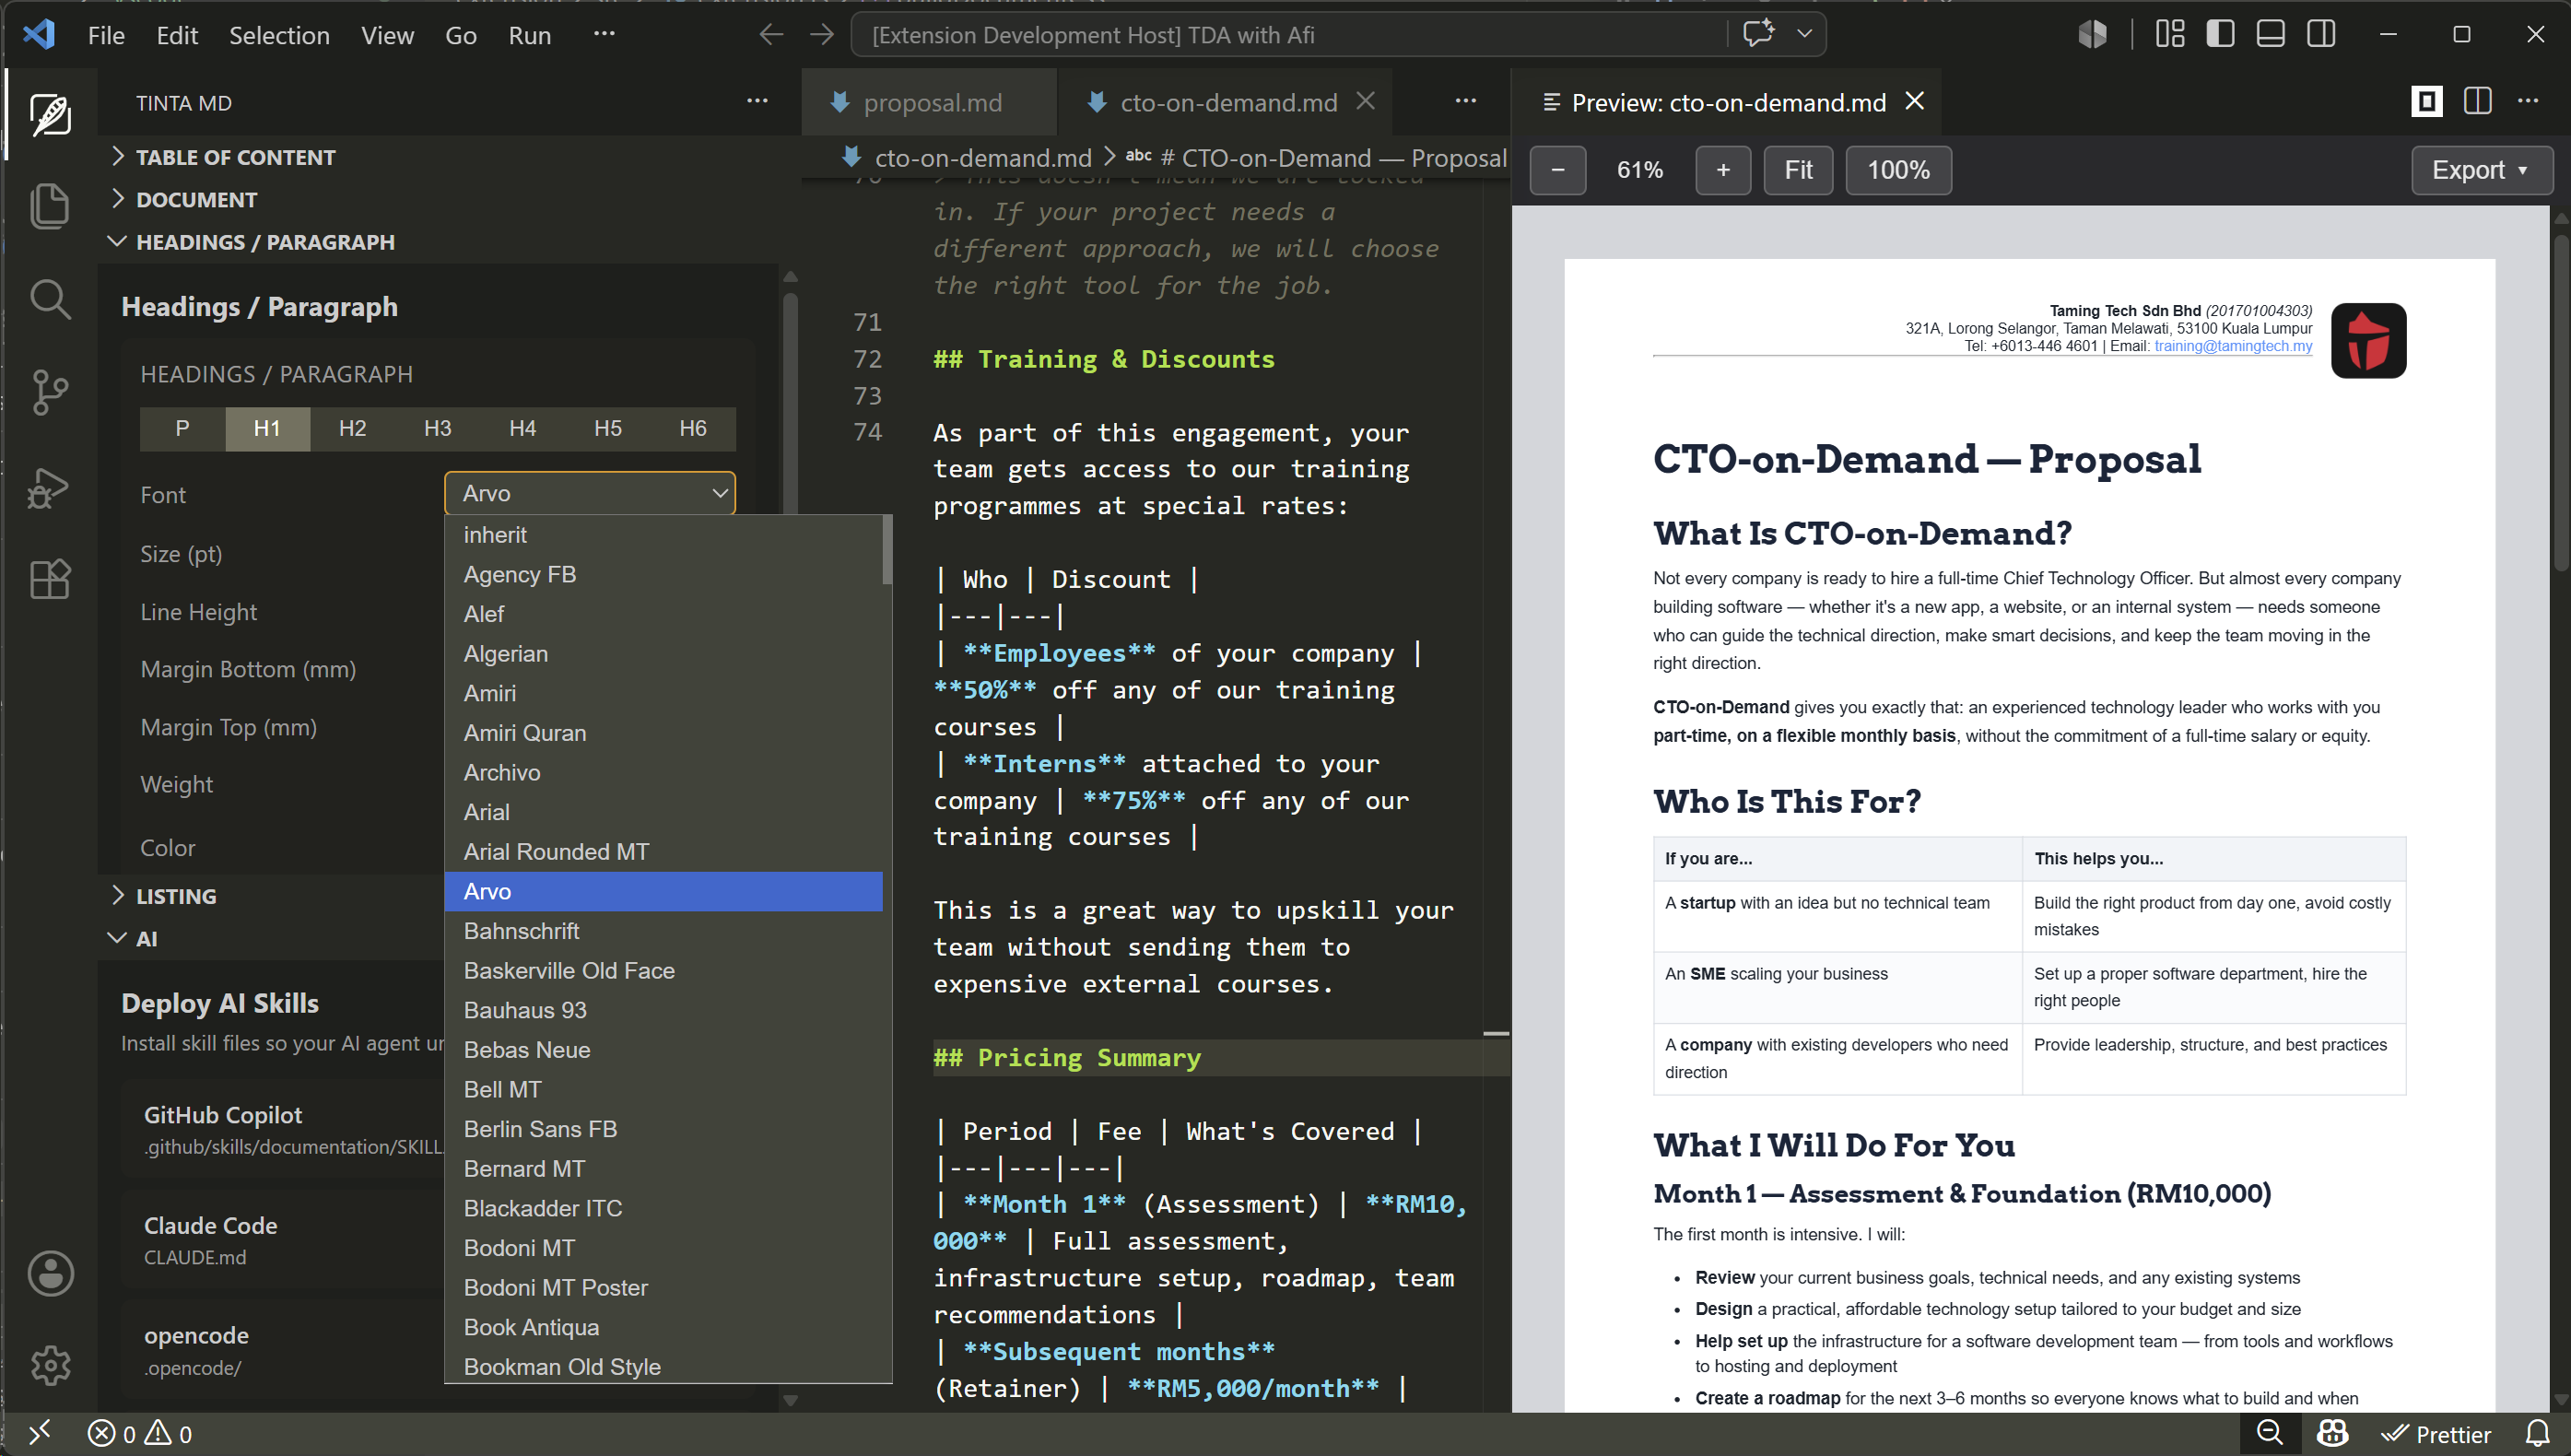Viewport: 2571px width, 1456px height.
Task: Open the File menu
Action: (105, 35)
